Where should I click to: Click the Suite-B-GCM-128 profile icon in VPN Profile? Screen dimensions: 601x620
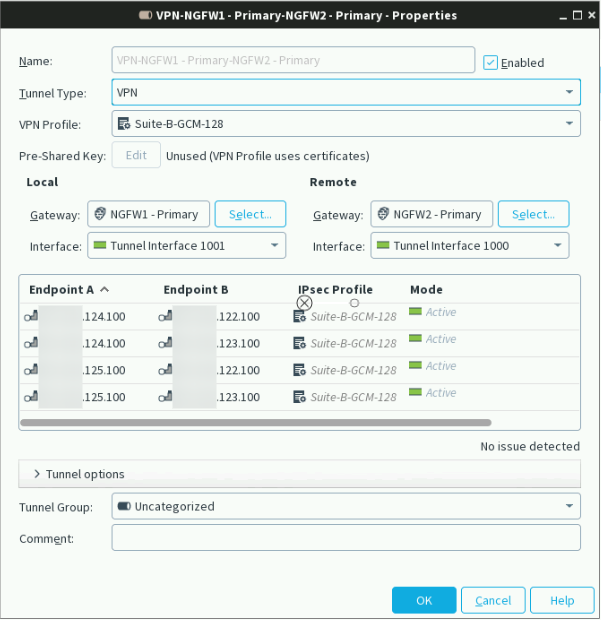[x=124, y=124]
